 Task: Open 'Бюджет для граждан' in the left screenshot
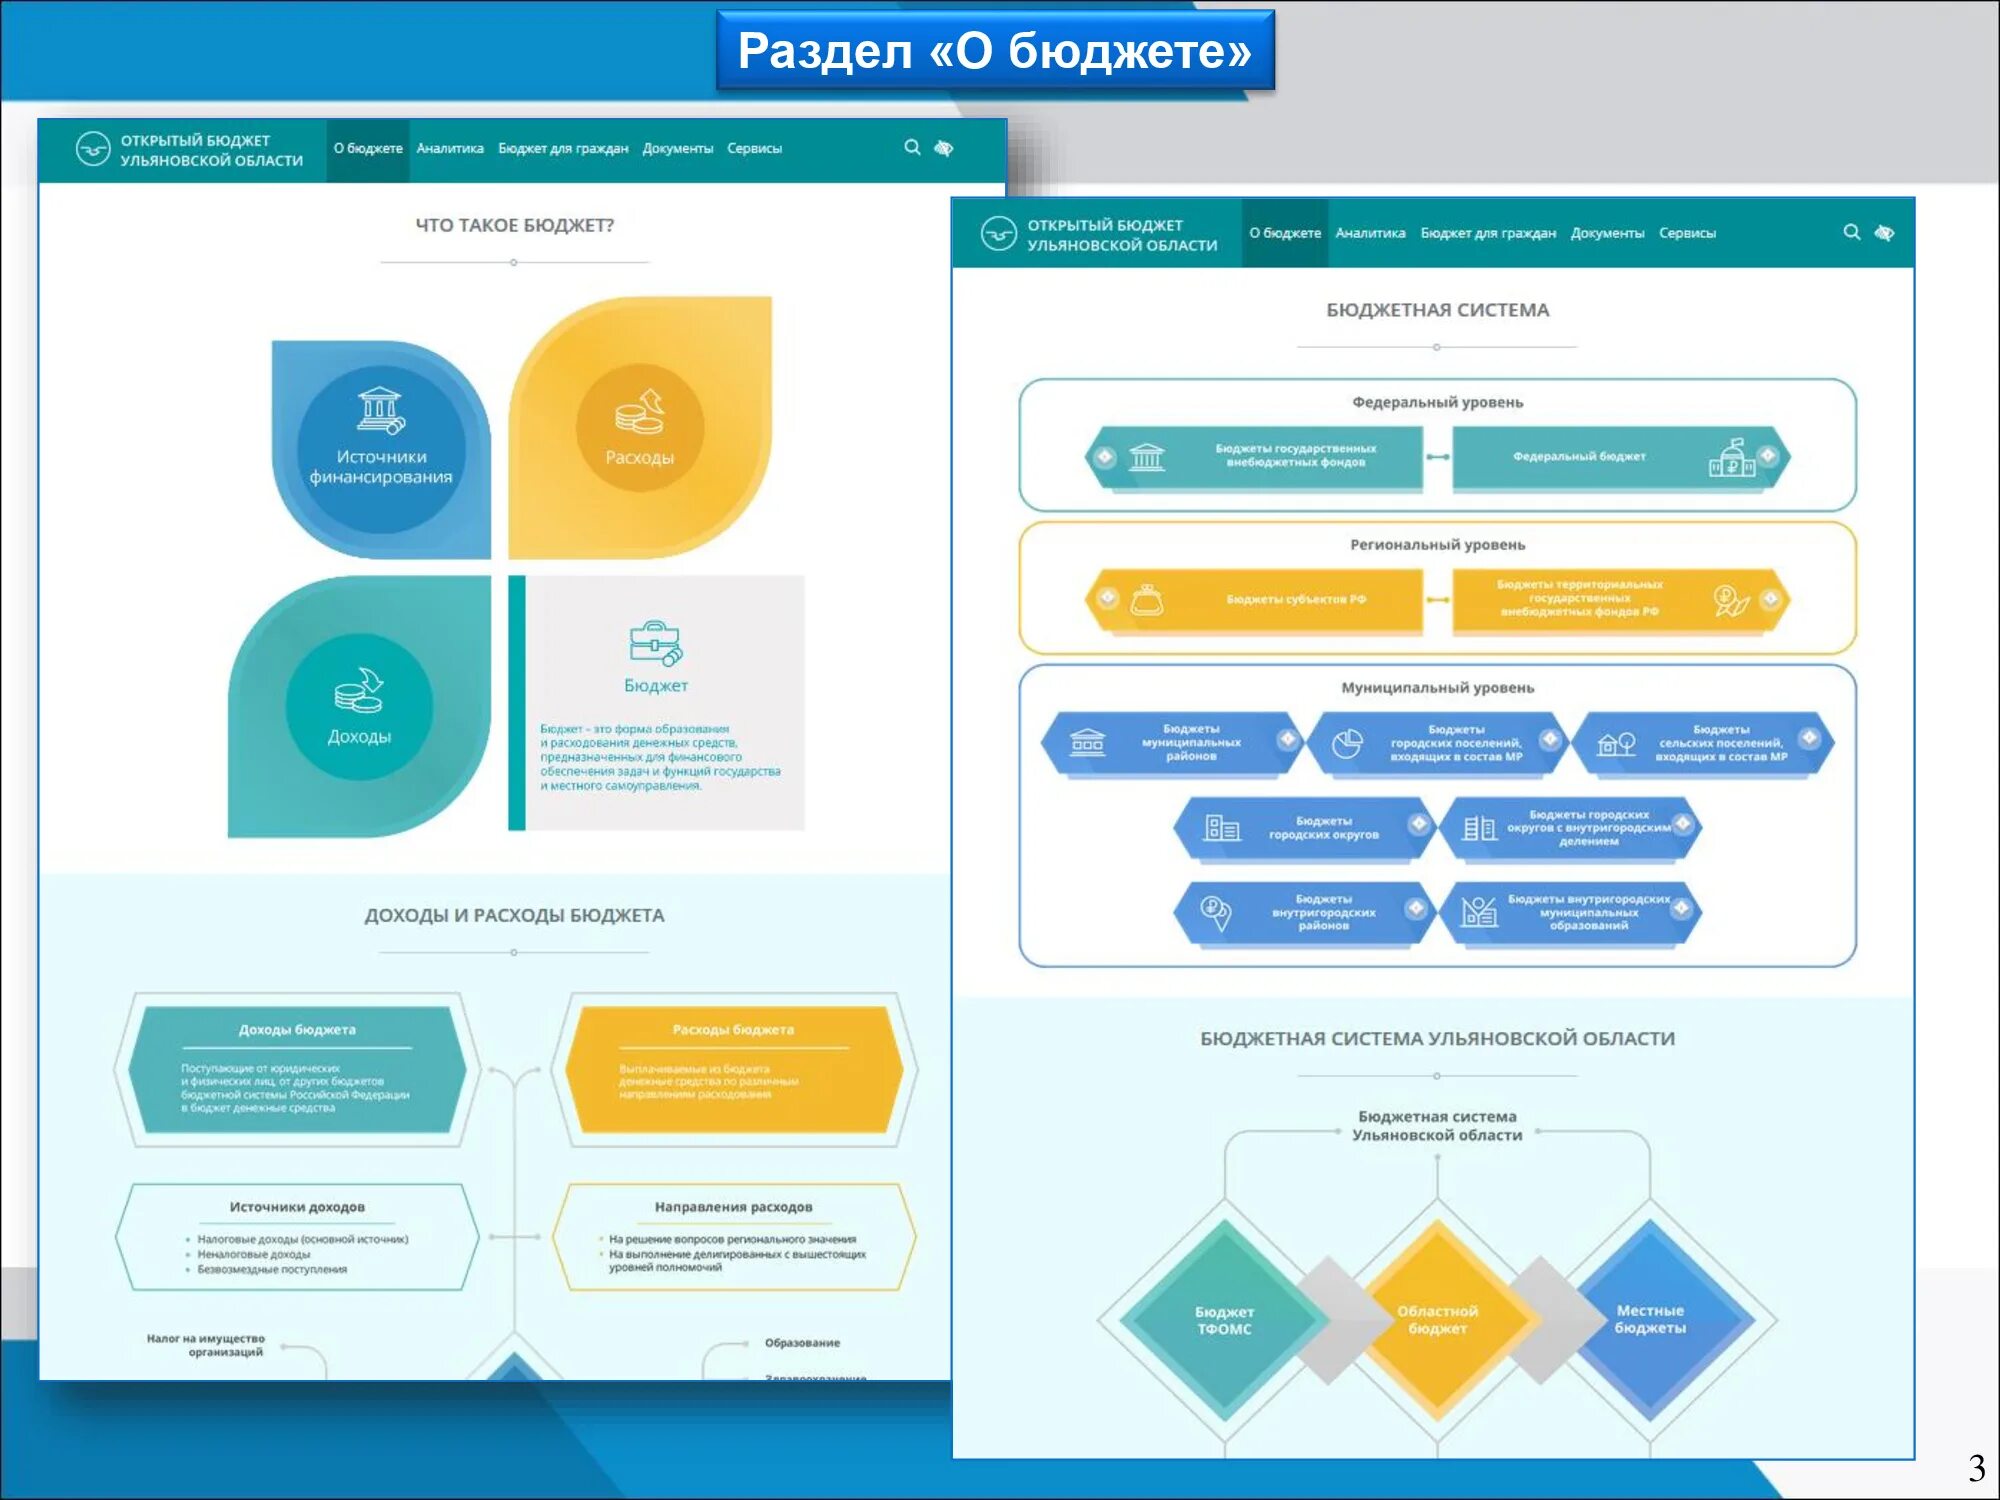563,148
